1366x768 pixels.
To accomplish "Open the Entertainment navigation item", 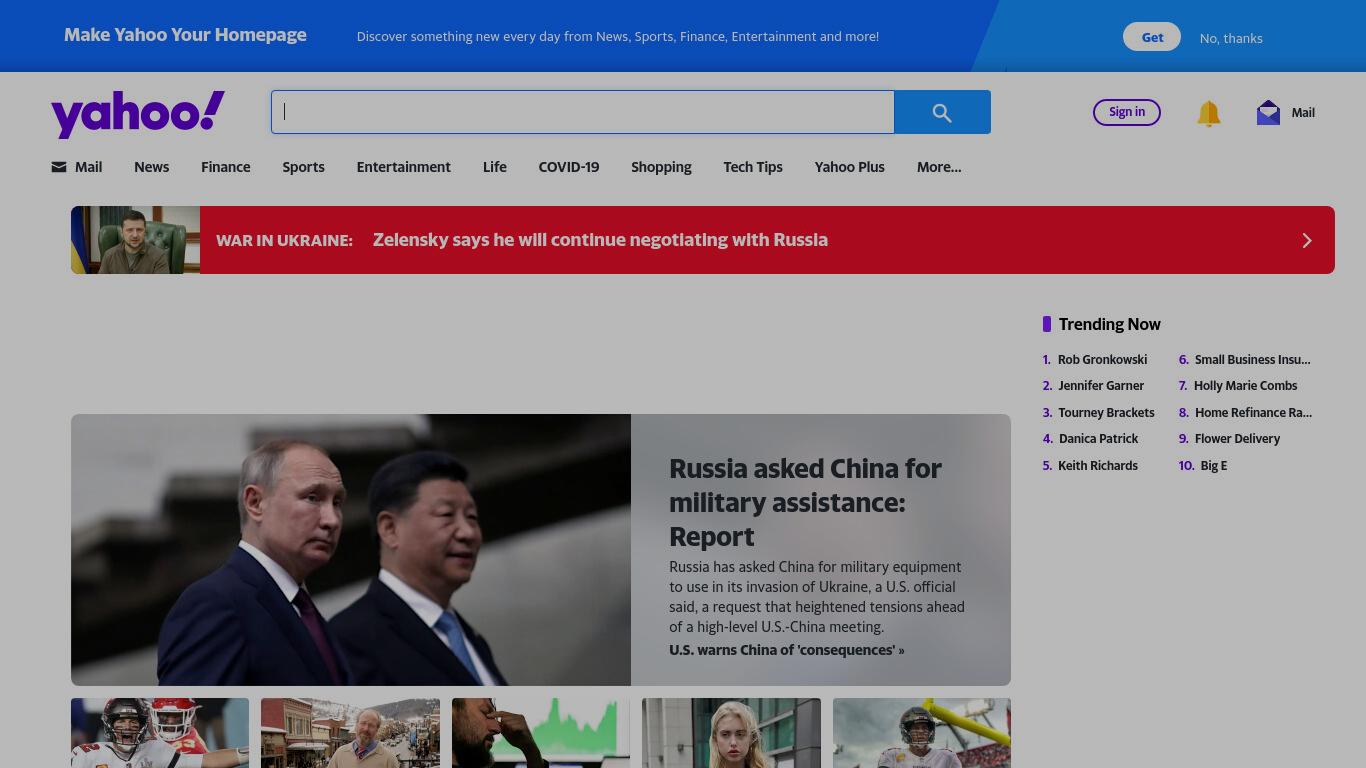I will tap(404, 167).
